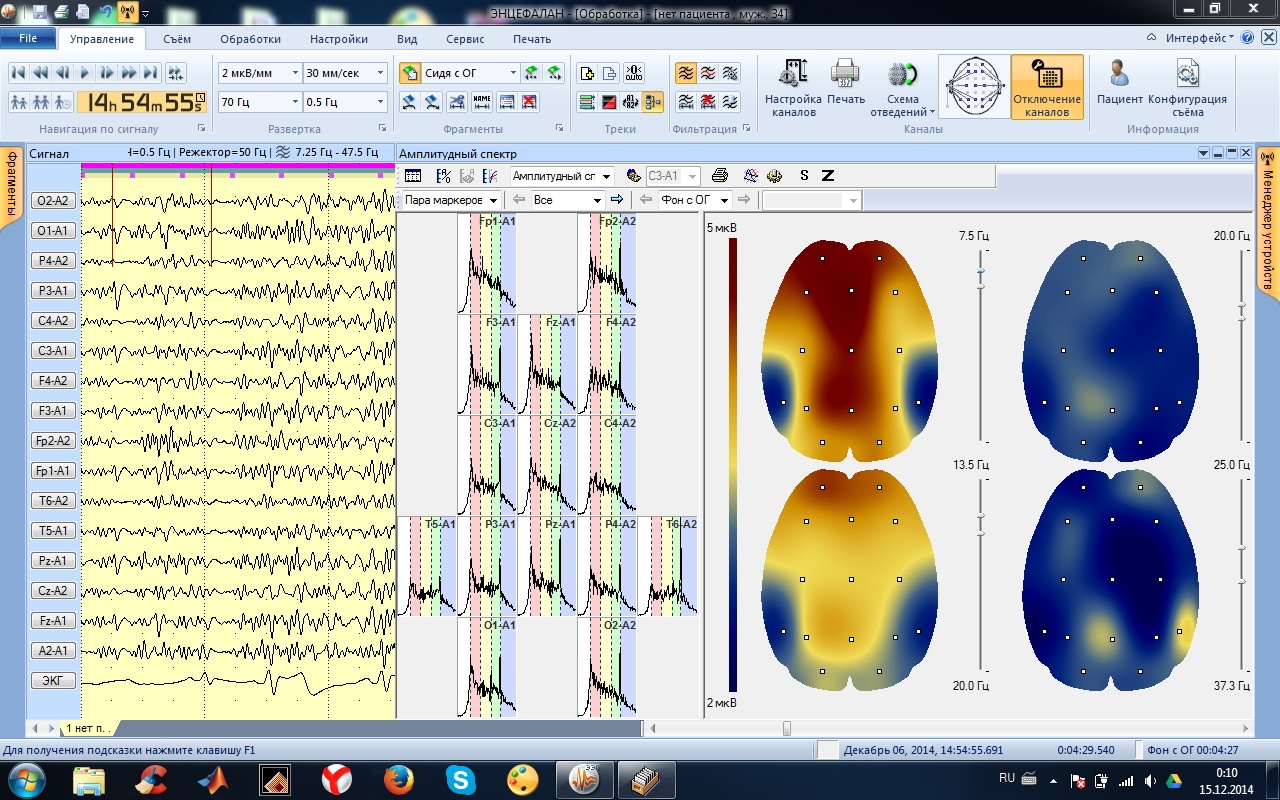Switch to the 'Печать' ribbon tab
Screen dimensions: 1280x800
tap(532, 39)
